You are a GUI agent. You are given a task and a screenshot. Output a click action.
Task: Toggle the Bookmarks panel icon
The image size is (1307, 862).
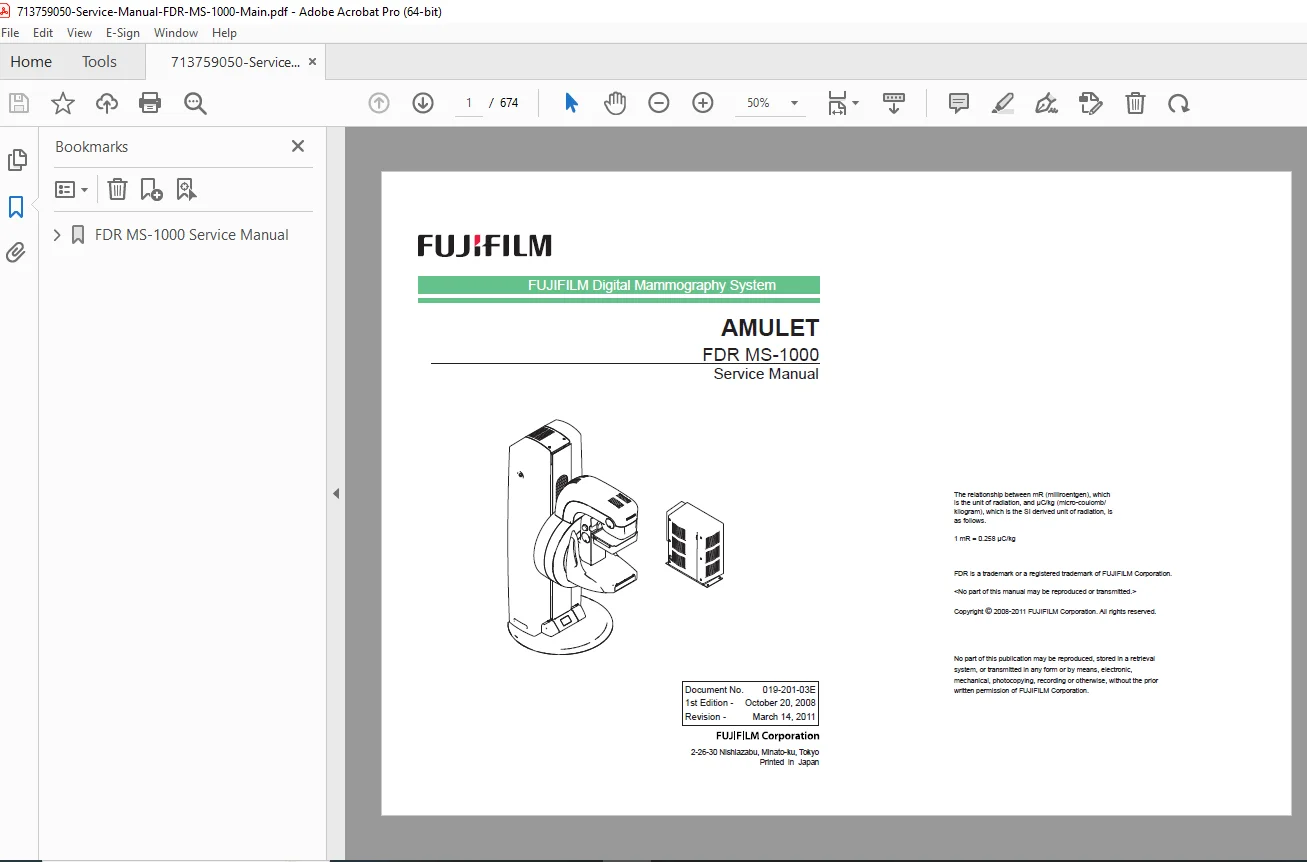pyautogui.click(x=16, y=207)
